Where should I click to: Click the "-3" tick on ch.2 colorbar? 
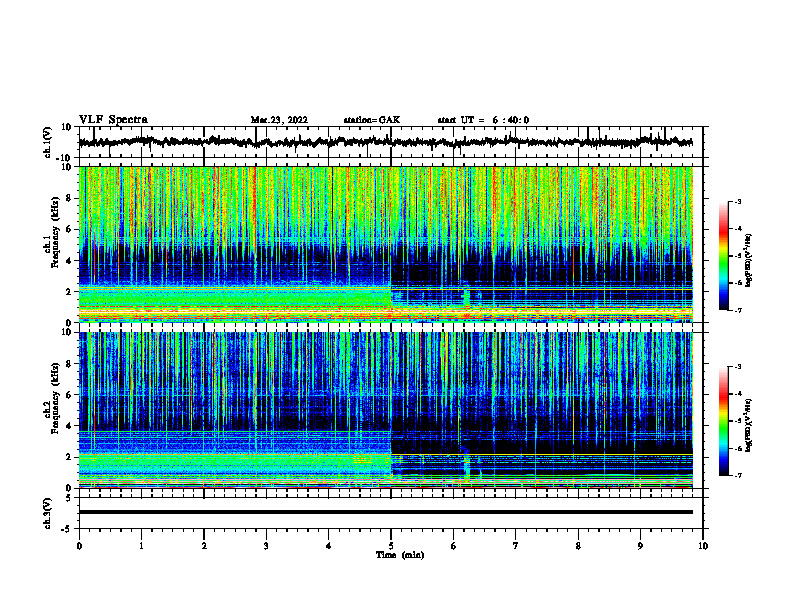(x=738, y=367)
